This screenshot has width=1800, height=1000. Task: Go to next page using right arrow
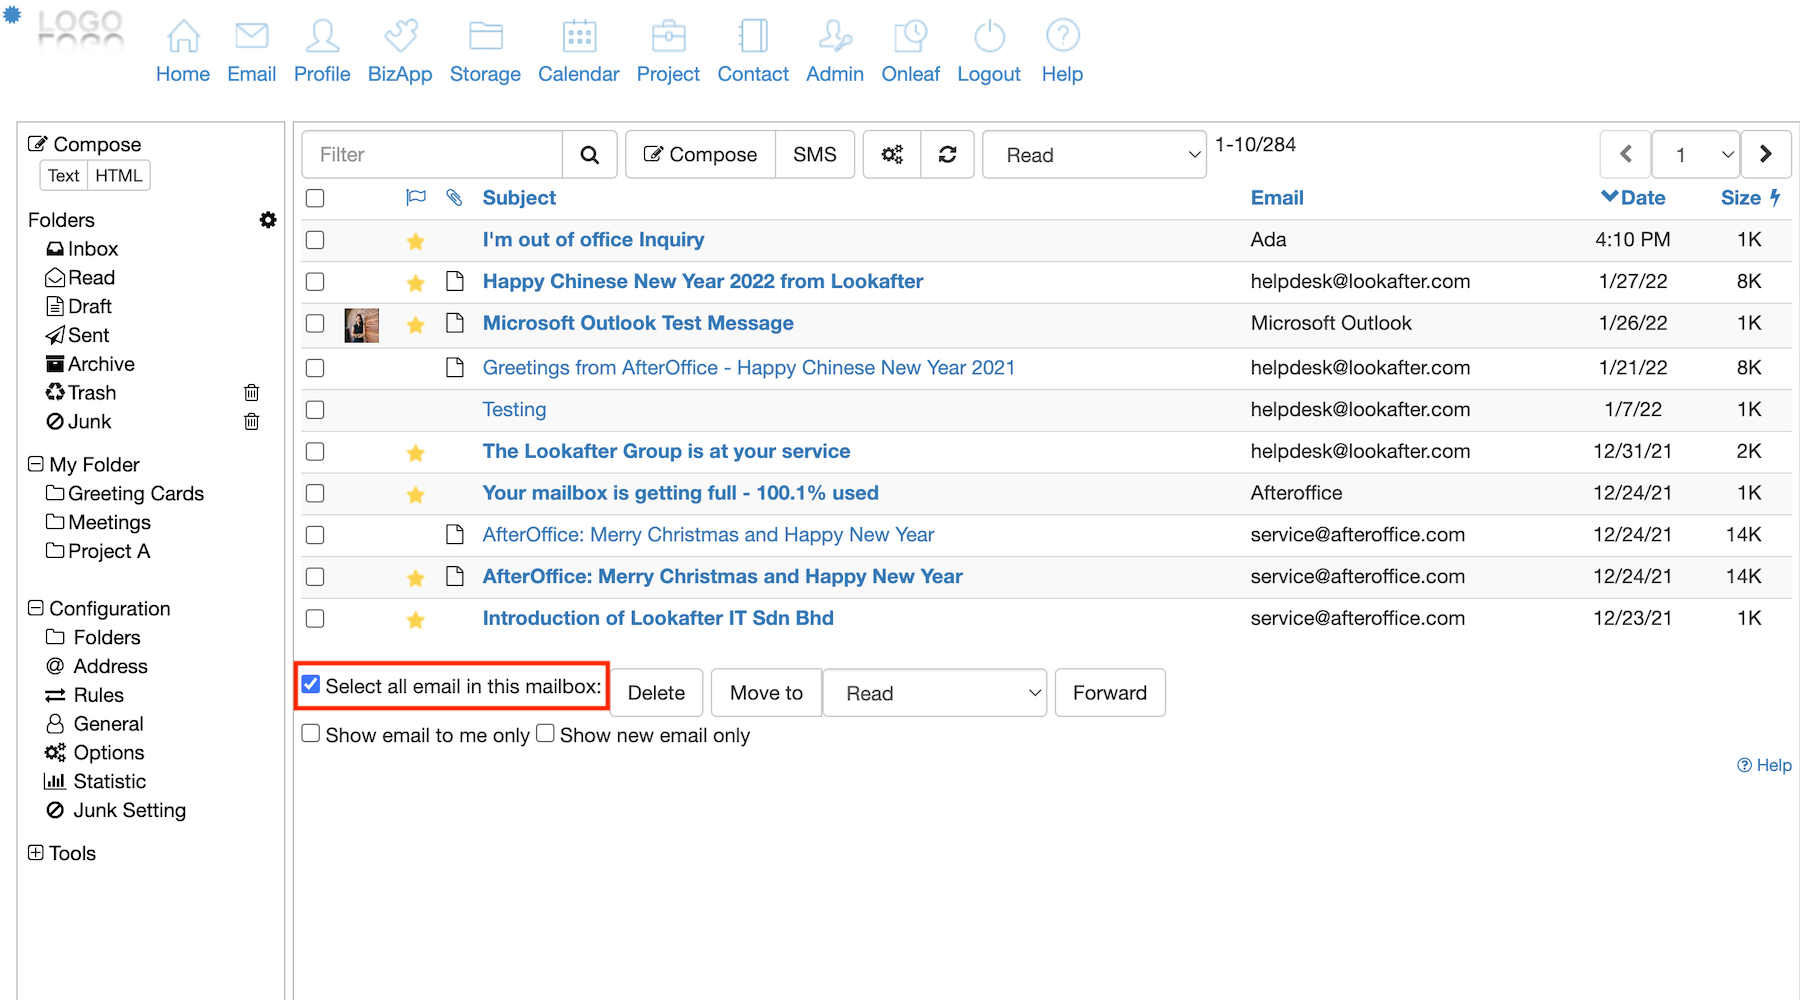click(x=1765, y=155)
